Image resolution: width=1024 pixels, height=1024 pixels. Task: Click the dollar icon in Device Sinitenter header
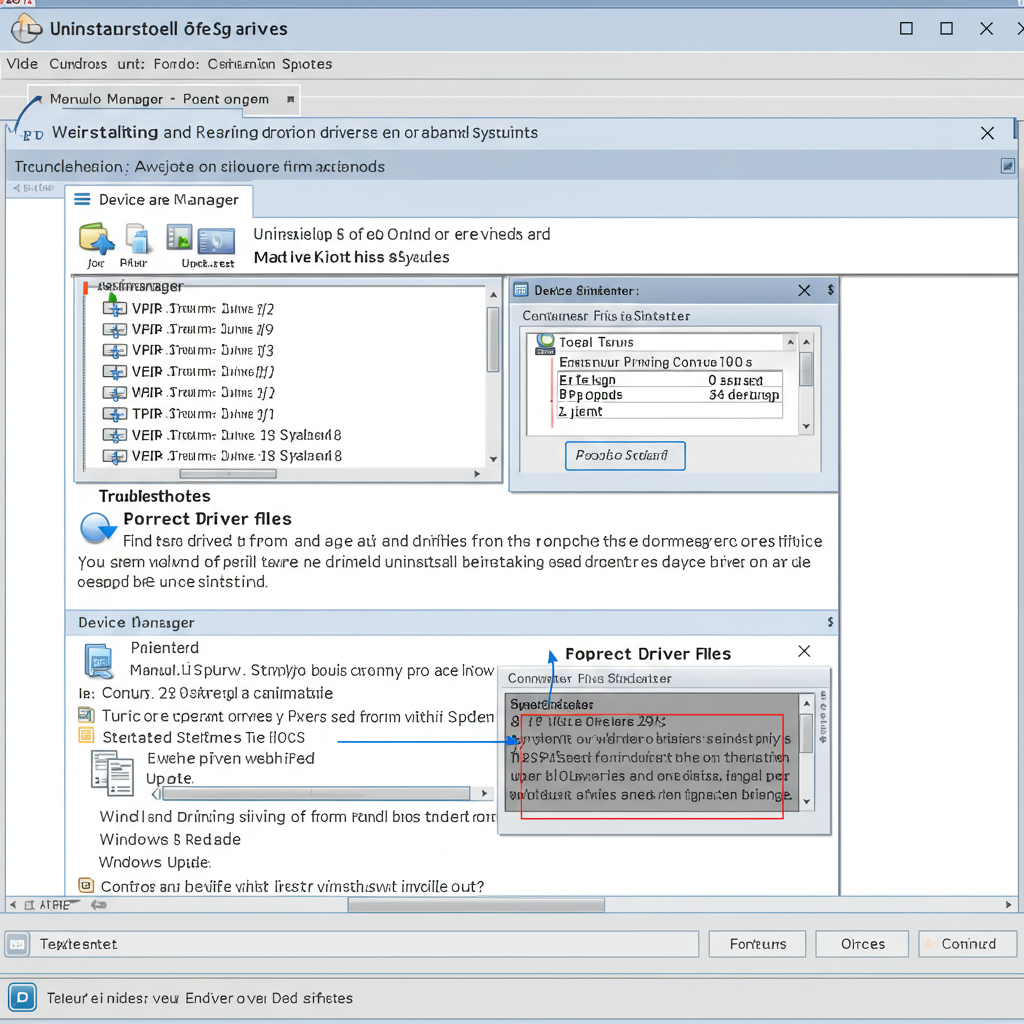pyautogui.click(x=831, y=289)
